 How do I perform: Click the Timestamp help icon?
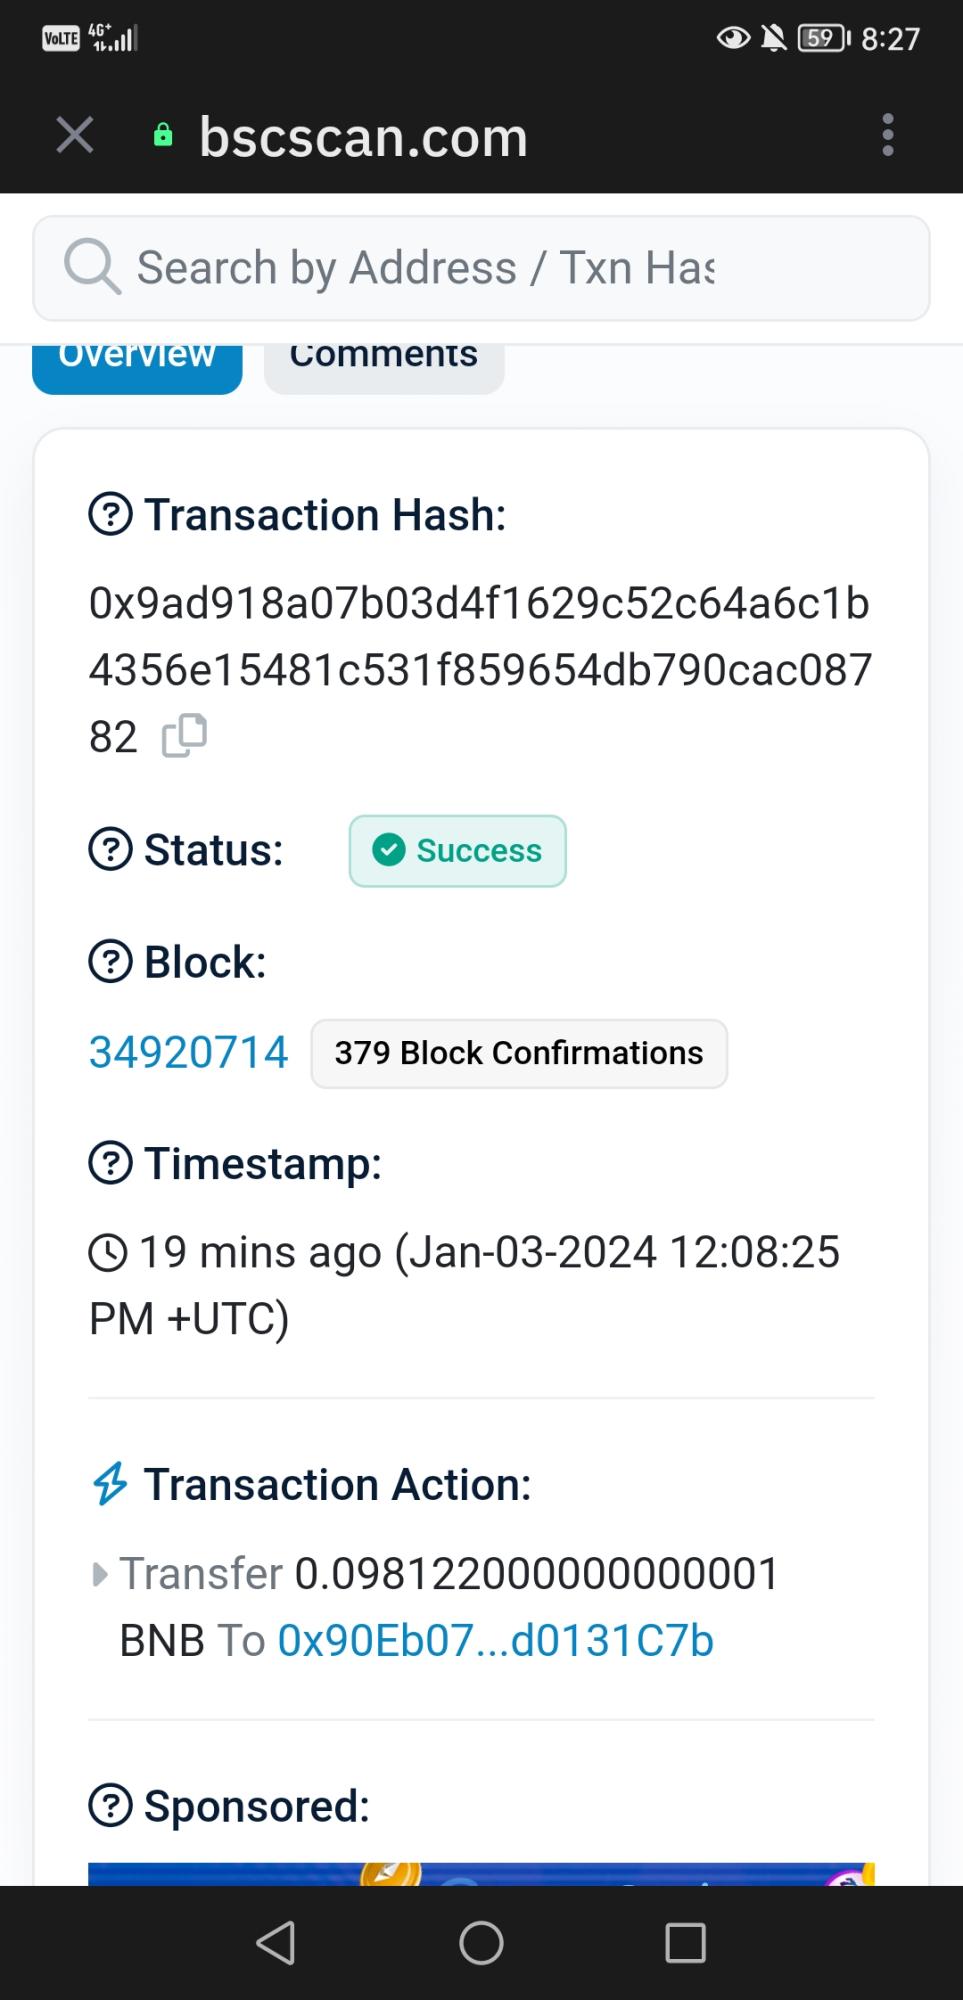pyautogui.click(x=111, y=1162)
